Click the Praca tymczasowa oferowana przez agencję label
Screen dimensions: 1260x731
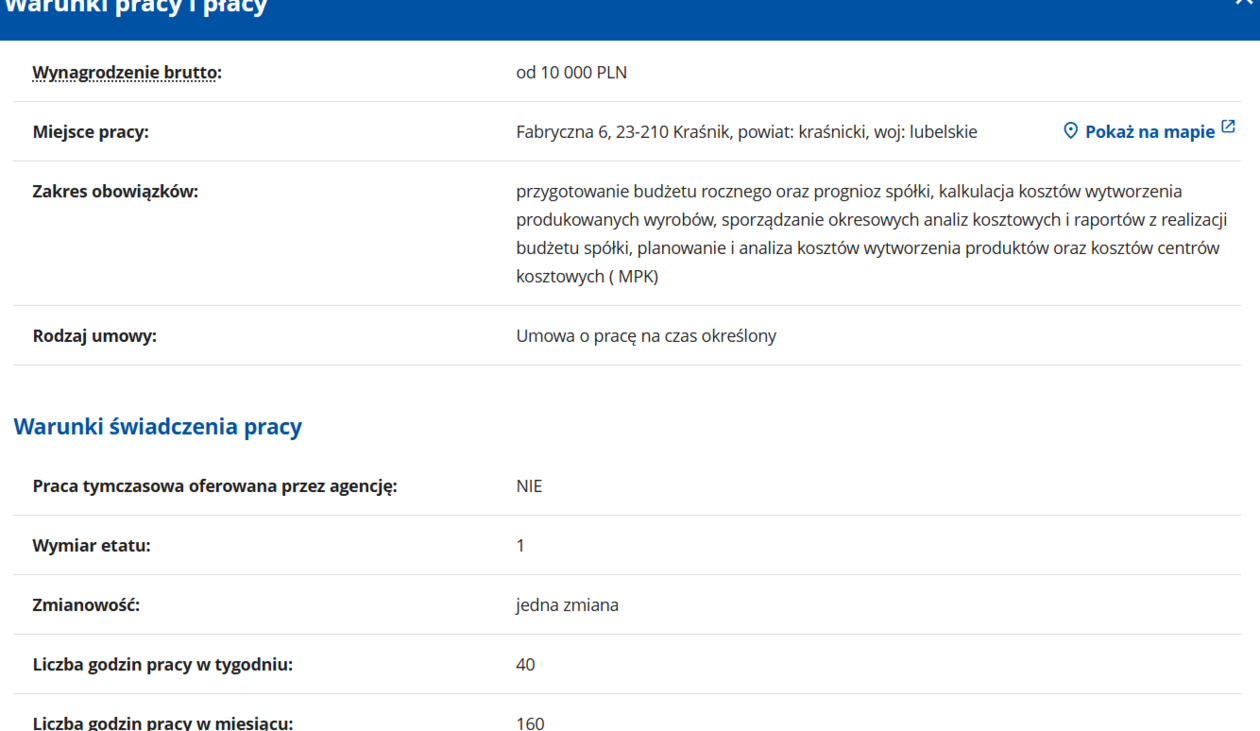pyautogui.click(x=215, y=487)
